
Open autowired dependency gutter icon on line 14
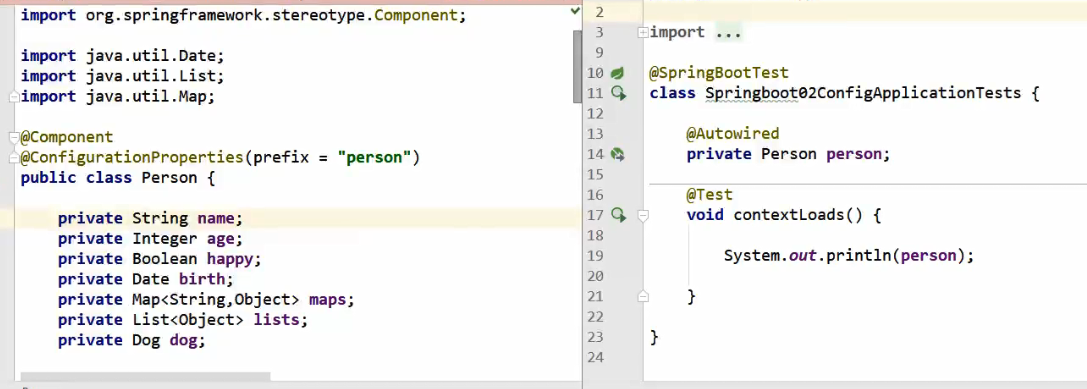[618, 155]
